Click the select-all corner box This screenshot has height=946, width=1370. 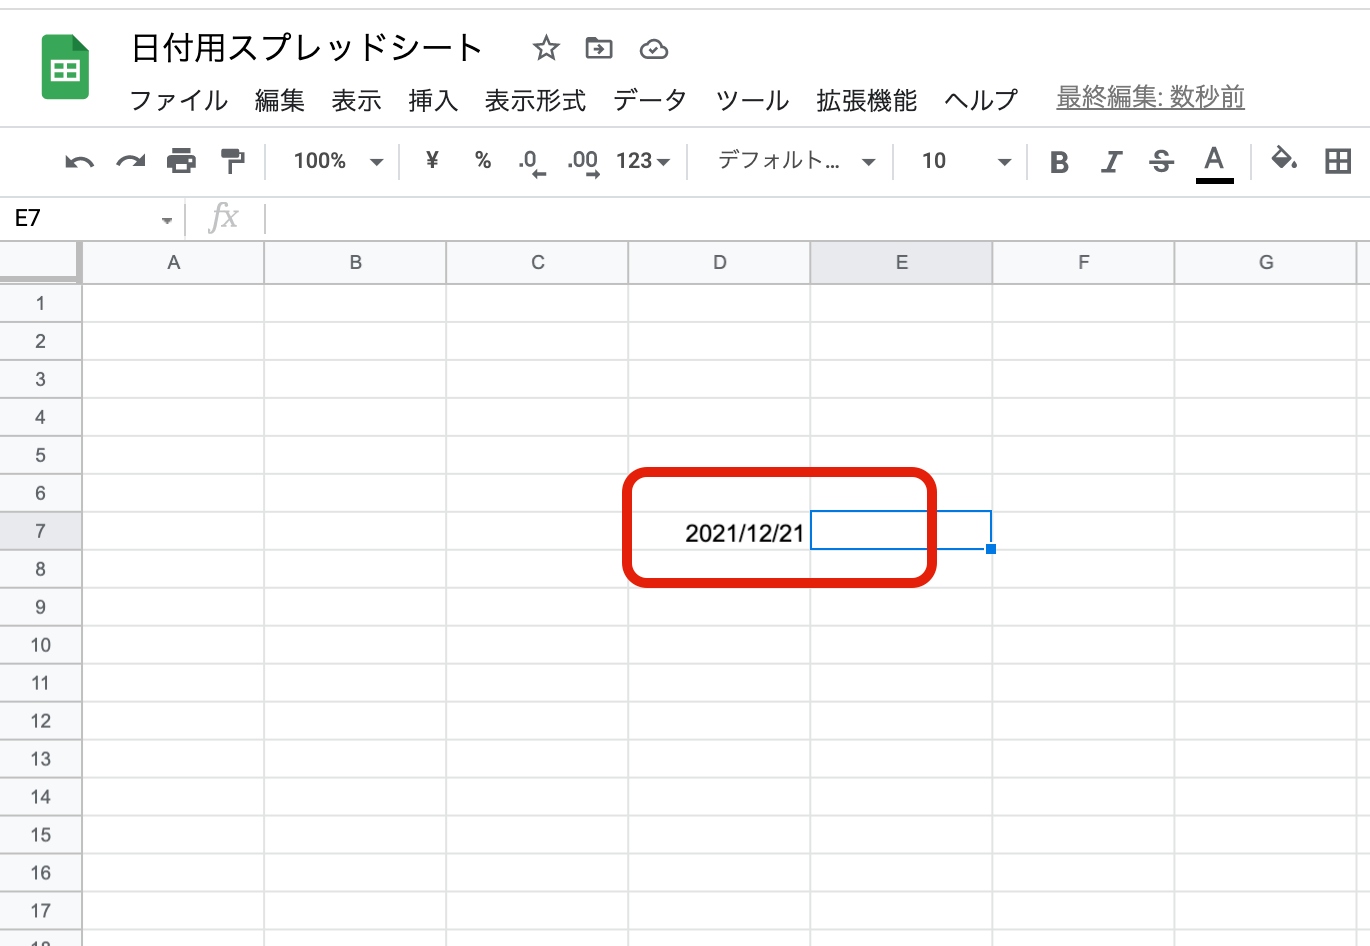click(40, 262)
